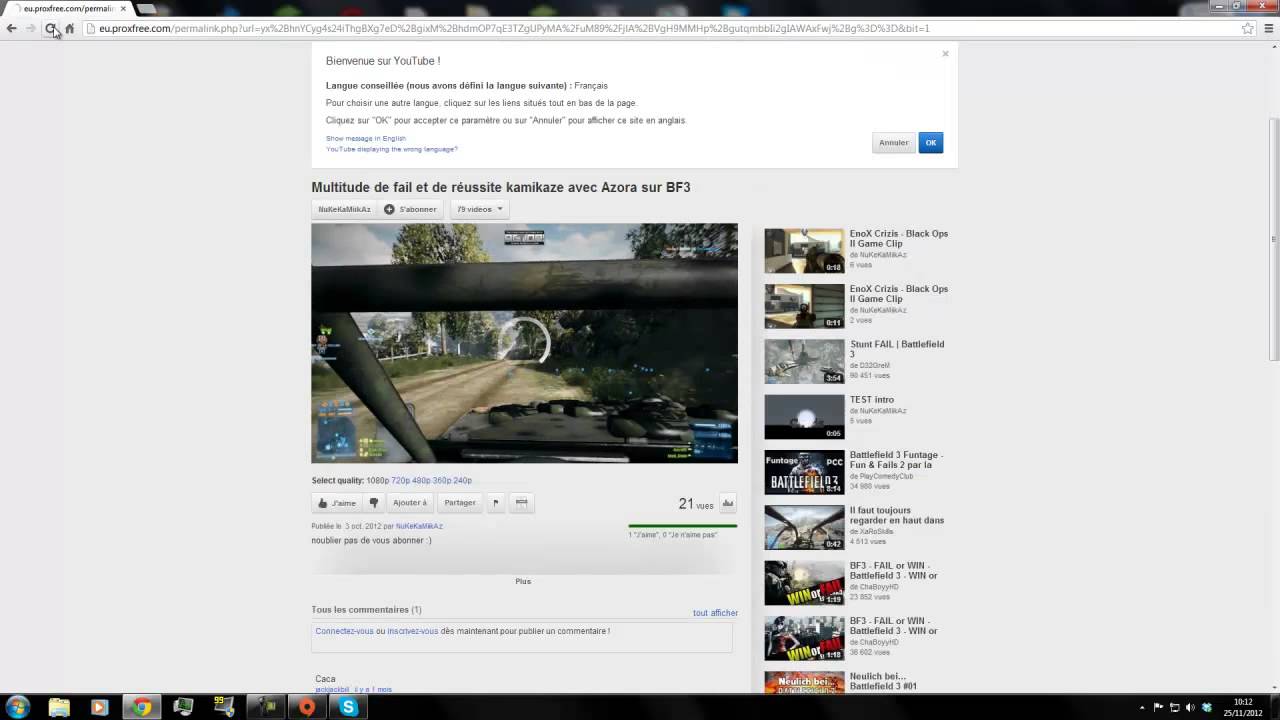Open Battlefield 3 Funtage video thumbnail
Image resolution: width=1280 pixels, height=720 pixels.
coord(805,472)
